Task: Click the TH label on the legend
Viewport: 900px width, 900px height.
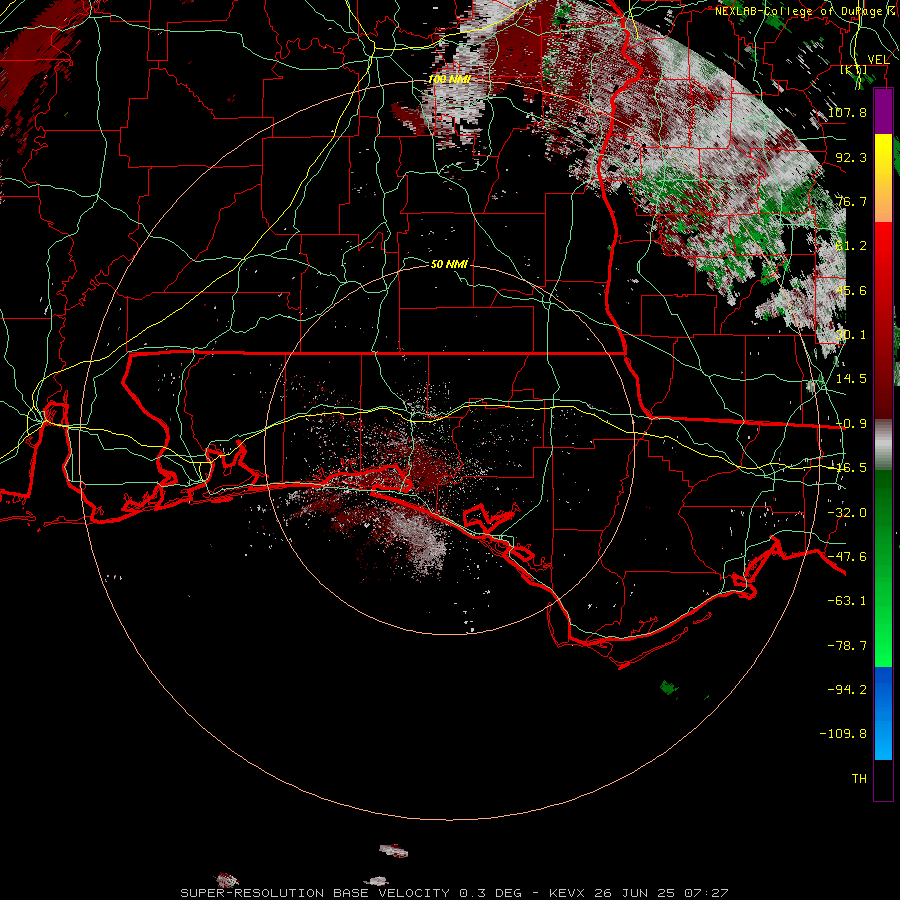Action: 859,779
